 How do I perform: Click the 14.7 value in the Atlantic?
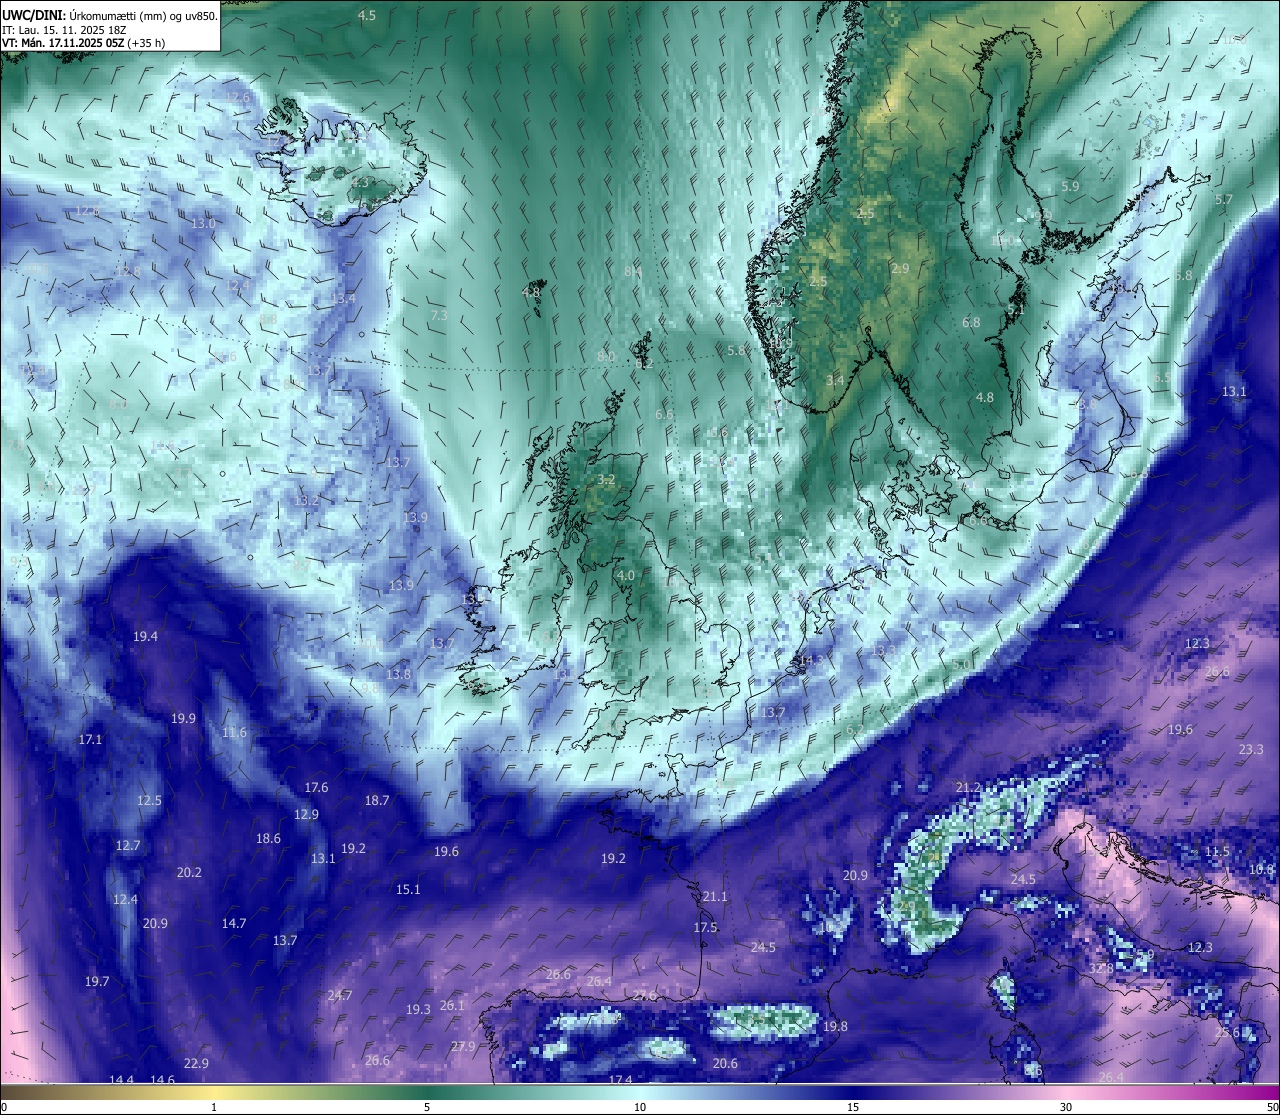point(234,923)
